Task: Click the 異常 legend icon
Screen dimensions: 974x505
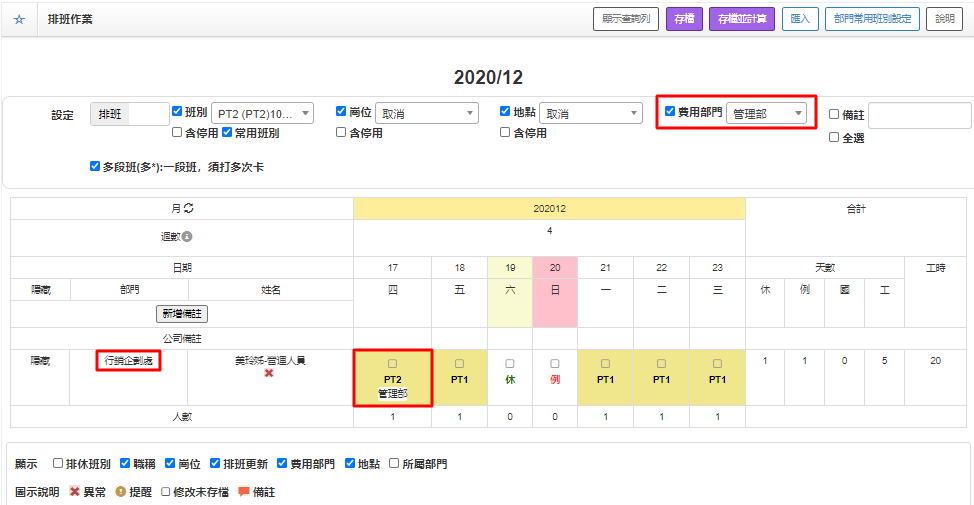Action: click(75, 491)
